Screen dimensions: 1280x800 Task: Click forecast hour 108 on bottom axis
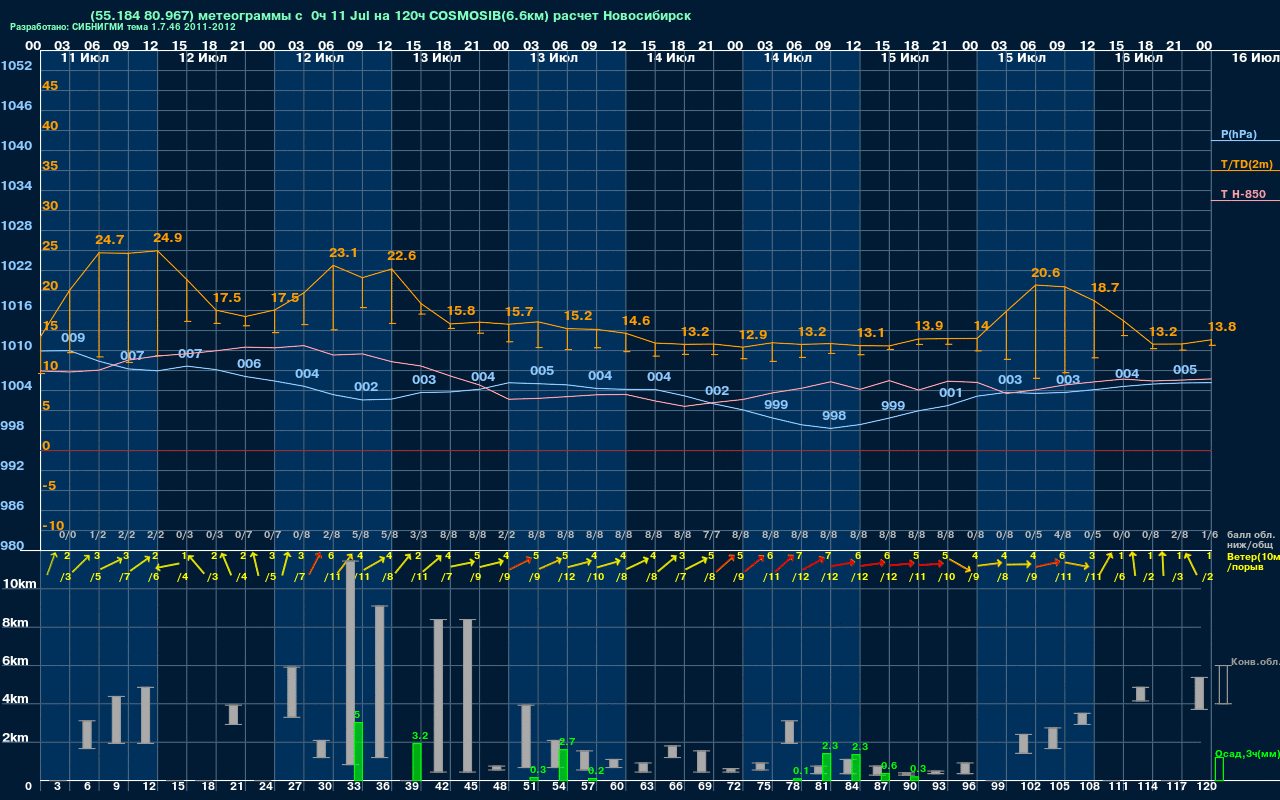[1088, 788]
